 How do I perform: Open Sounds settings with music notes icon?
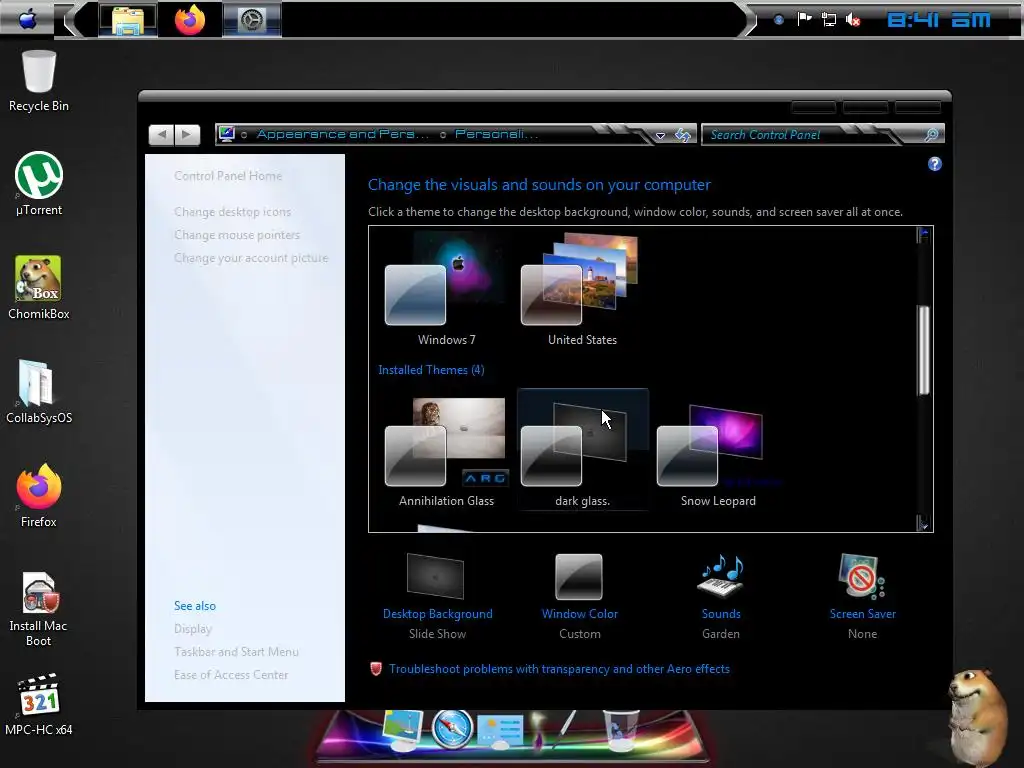[x=721, y=576]
